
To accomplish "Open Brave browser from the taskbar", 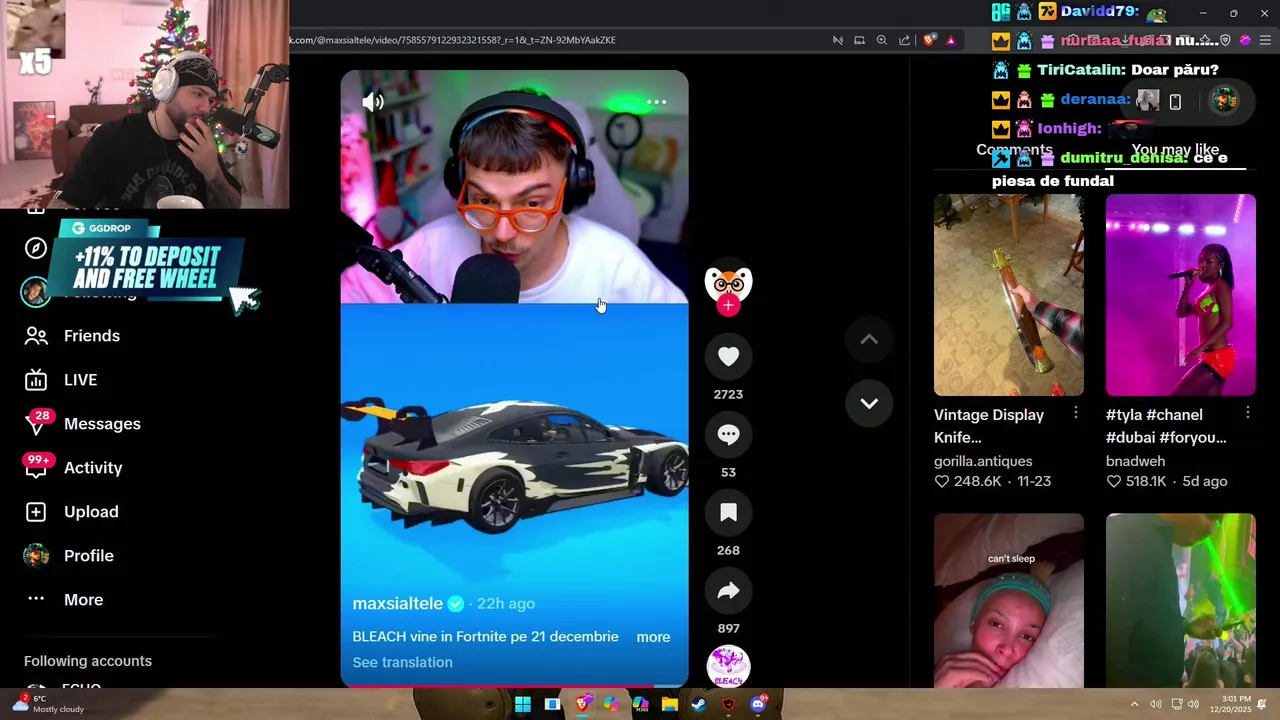I will (x=582, y=704).
